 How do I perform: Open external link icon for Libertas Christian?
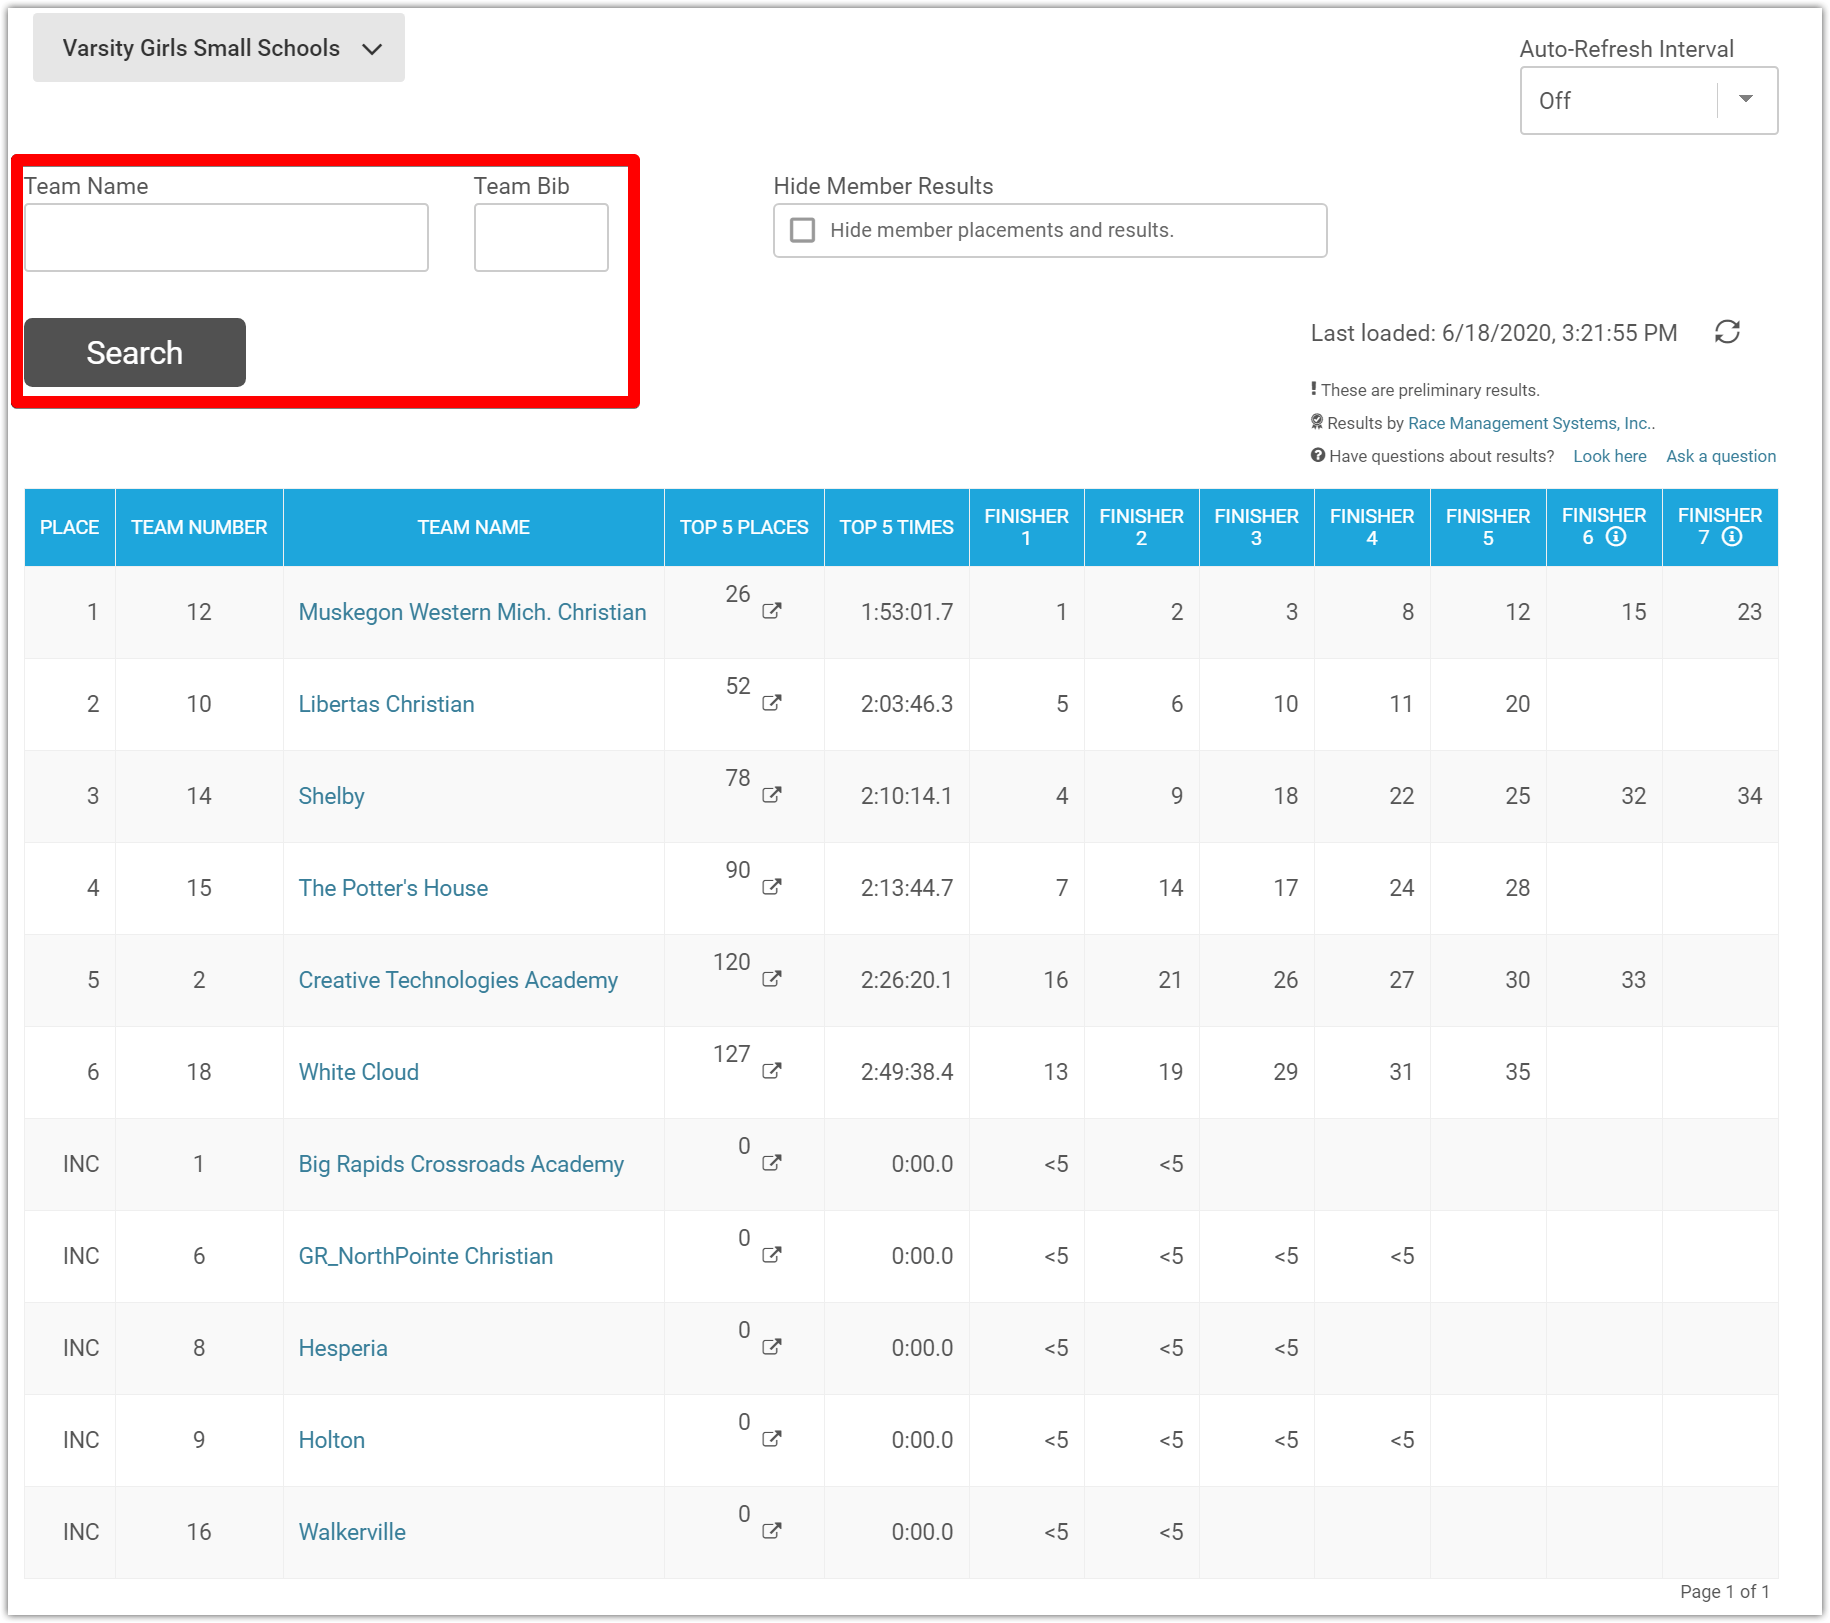tap(771, 703)
